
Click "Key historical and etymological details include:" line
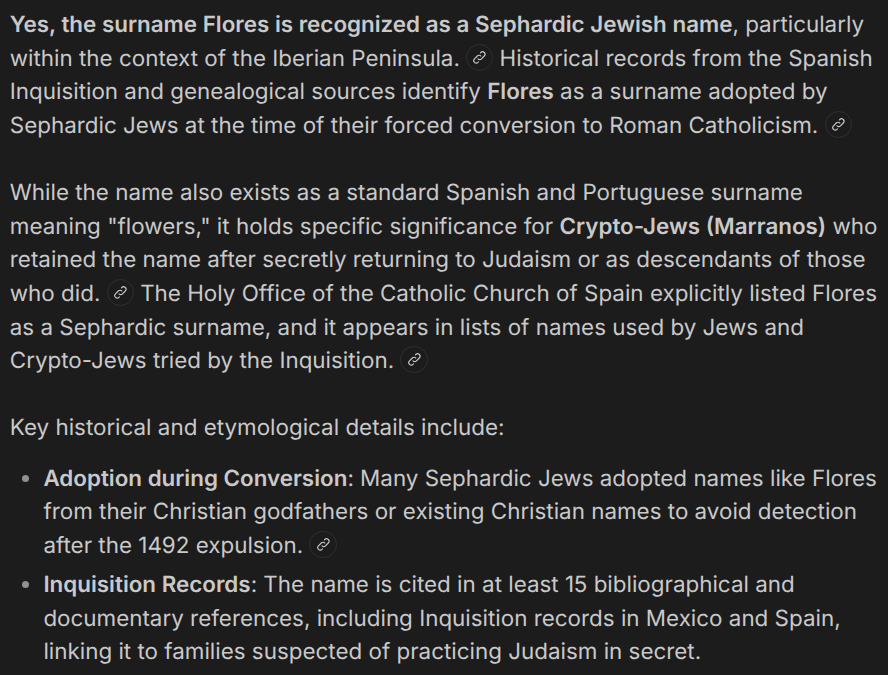click(257, 428)
